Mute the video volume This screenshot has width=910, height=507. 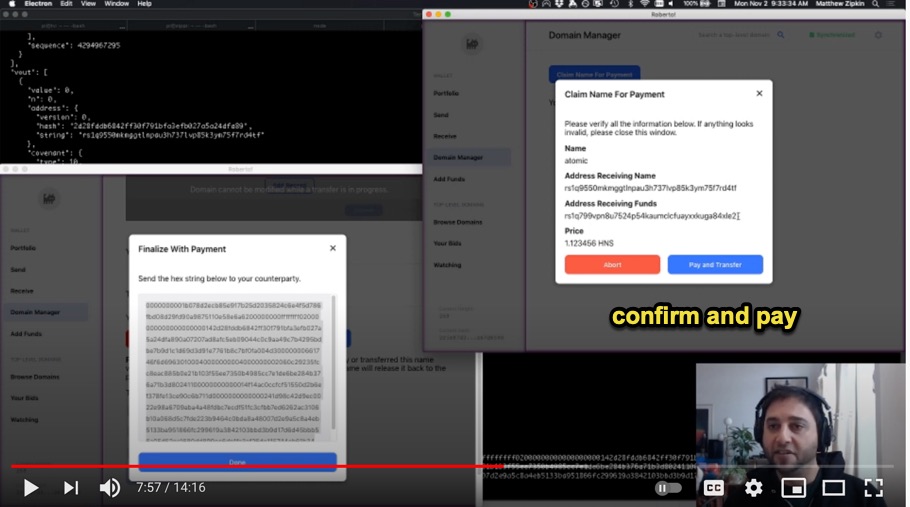point(110,488)
